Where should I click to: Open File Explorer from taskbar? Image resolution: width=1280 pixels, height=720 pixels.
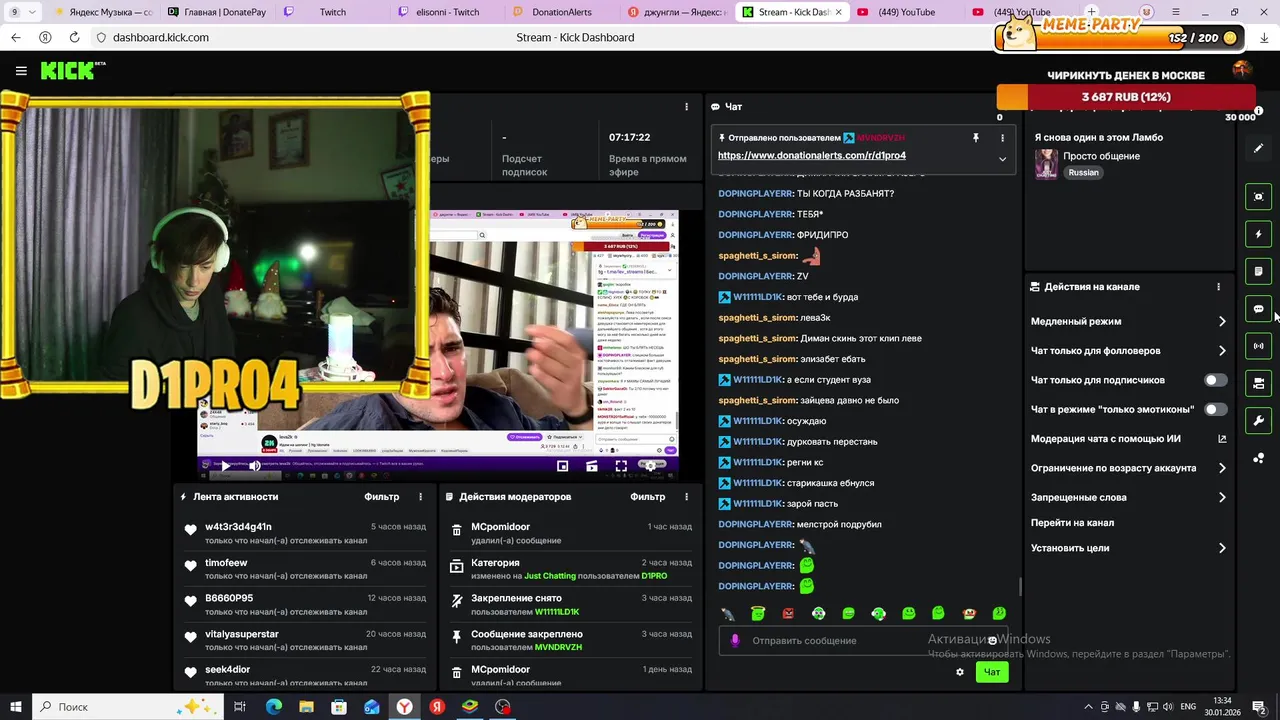coord(307,707)
